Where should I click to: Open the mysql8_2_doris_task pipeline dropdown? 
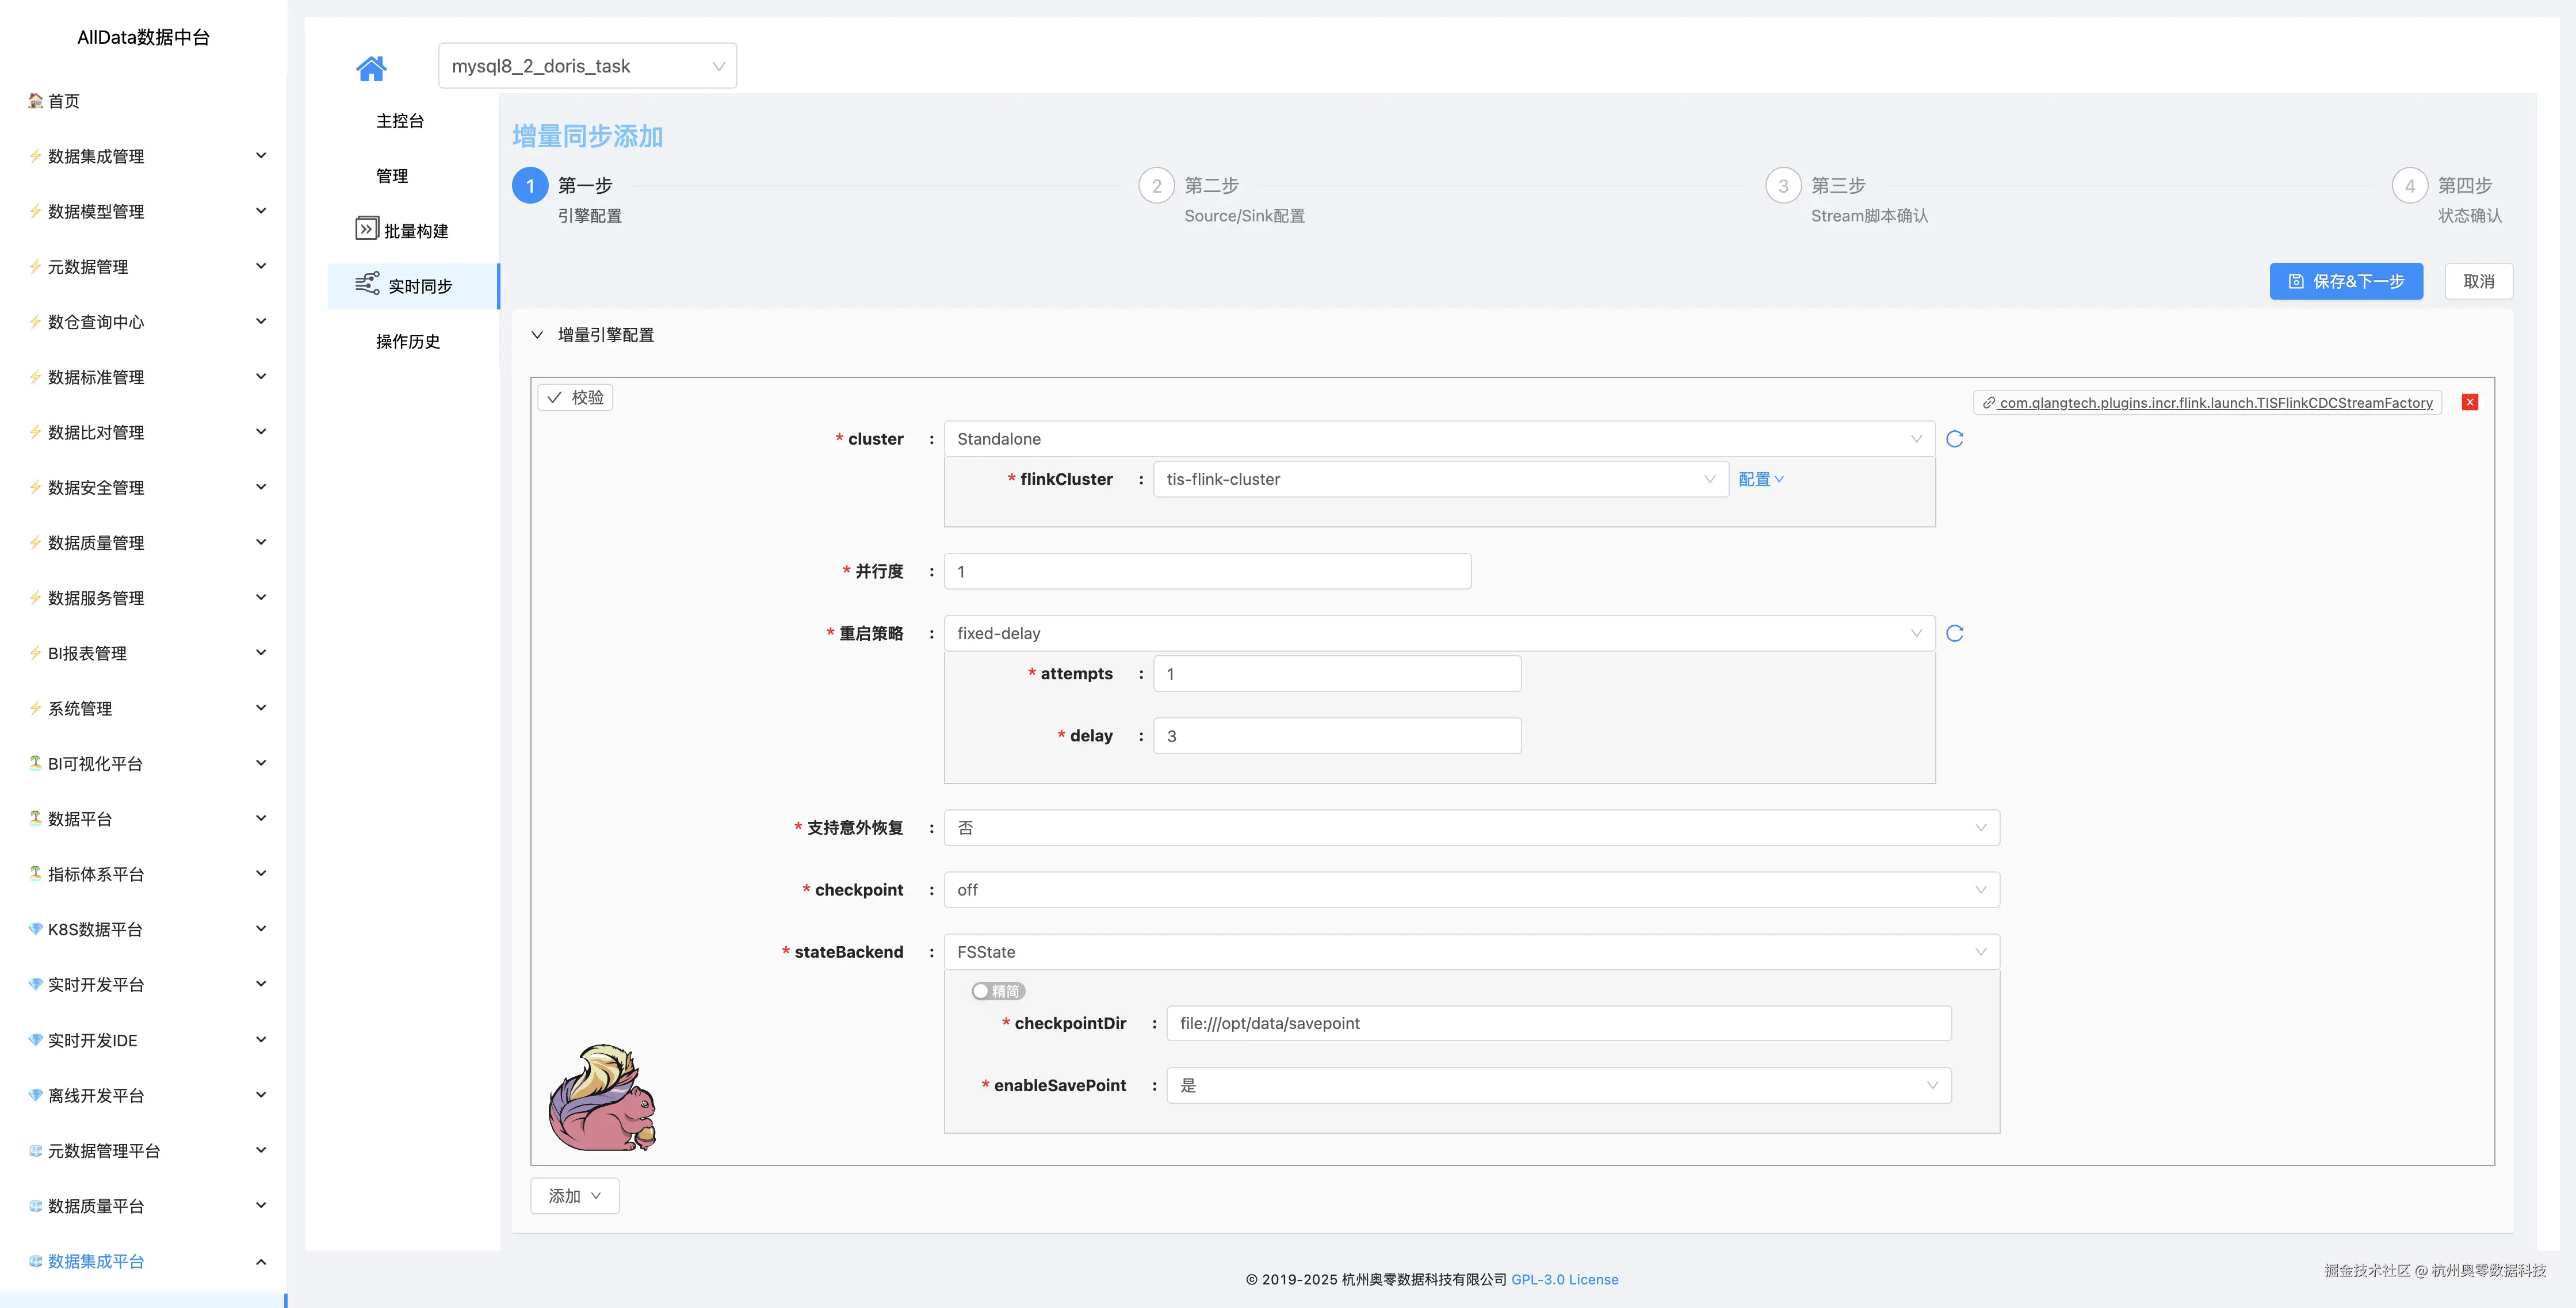click(587, 66)
